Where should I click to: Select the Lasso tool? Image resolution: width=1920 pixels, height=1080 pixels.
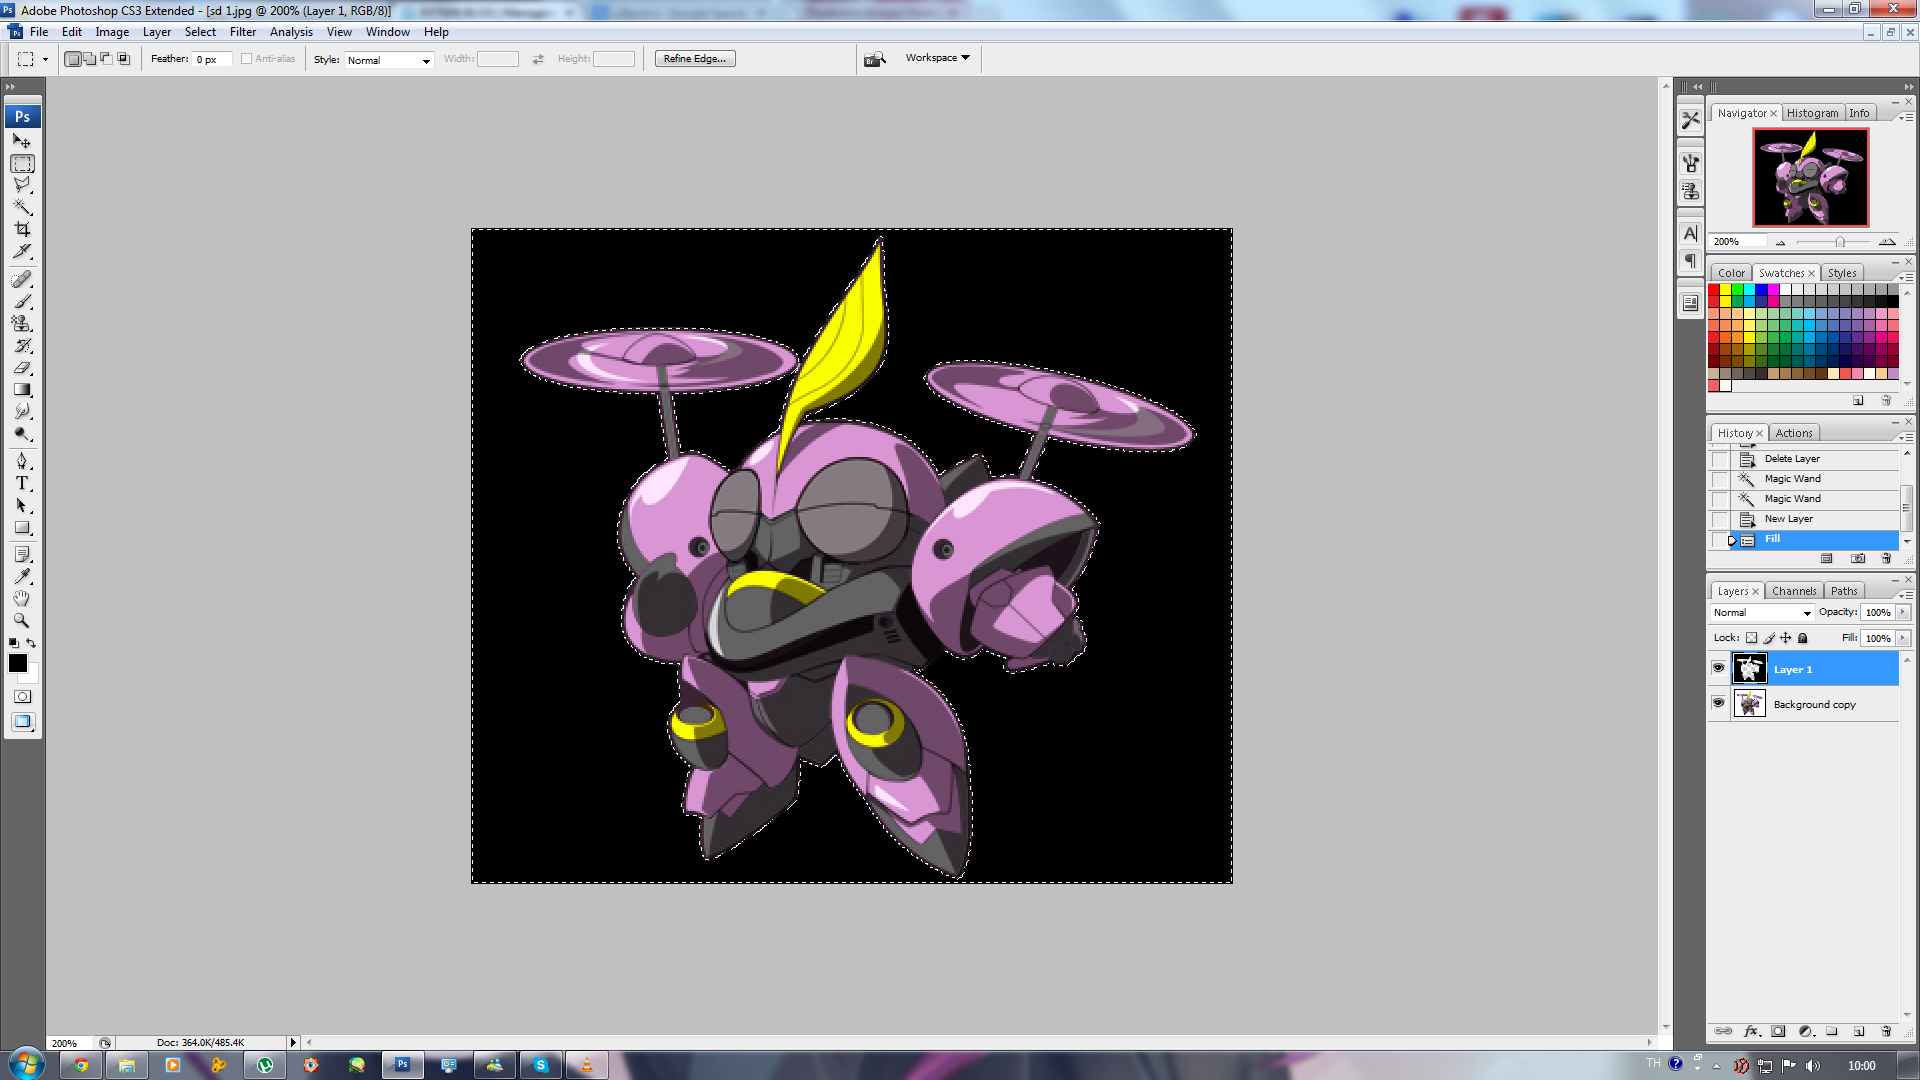pyautogui.click(x=22, y=185)
